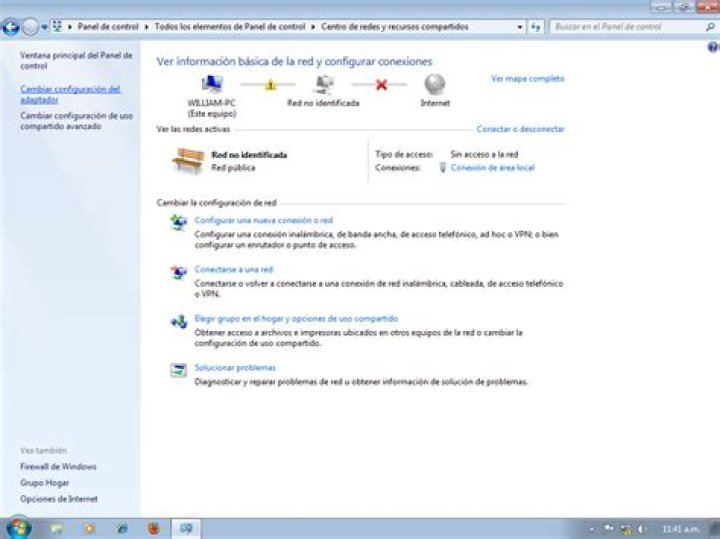Open 'Cambiar configuración del adaptador' link
The image size is (720, 539).
click(70, 95)
